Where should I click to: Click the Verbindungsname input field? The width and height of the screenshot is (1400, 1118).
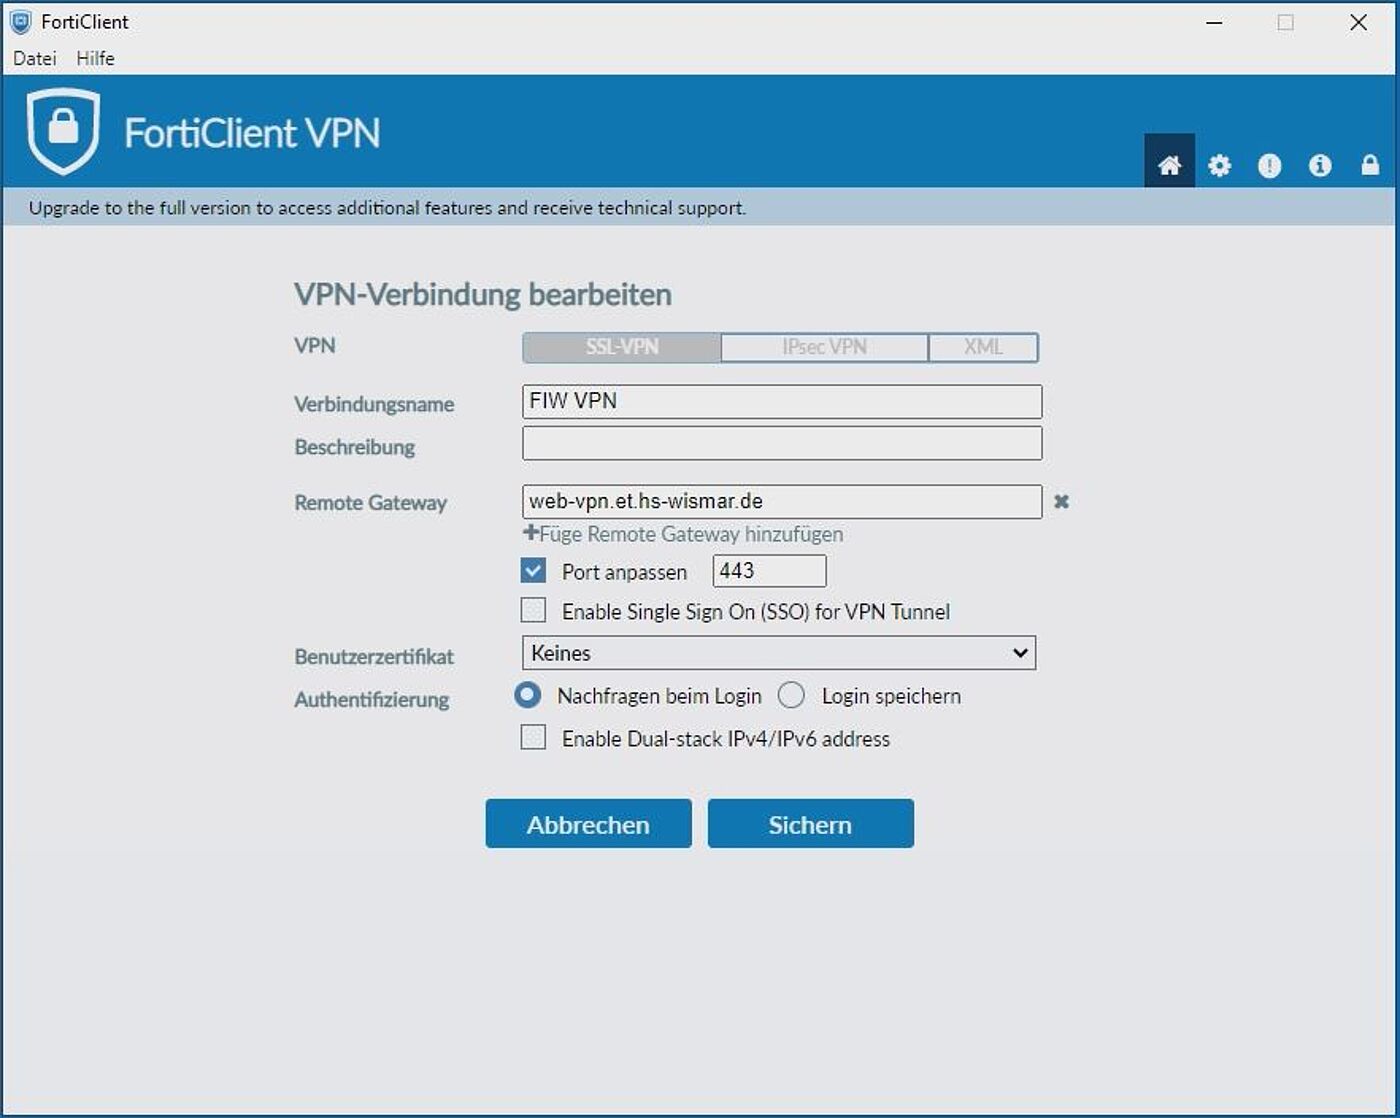coord(782,401)
